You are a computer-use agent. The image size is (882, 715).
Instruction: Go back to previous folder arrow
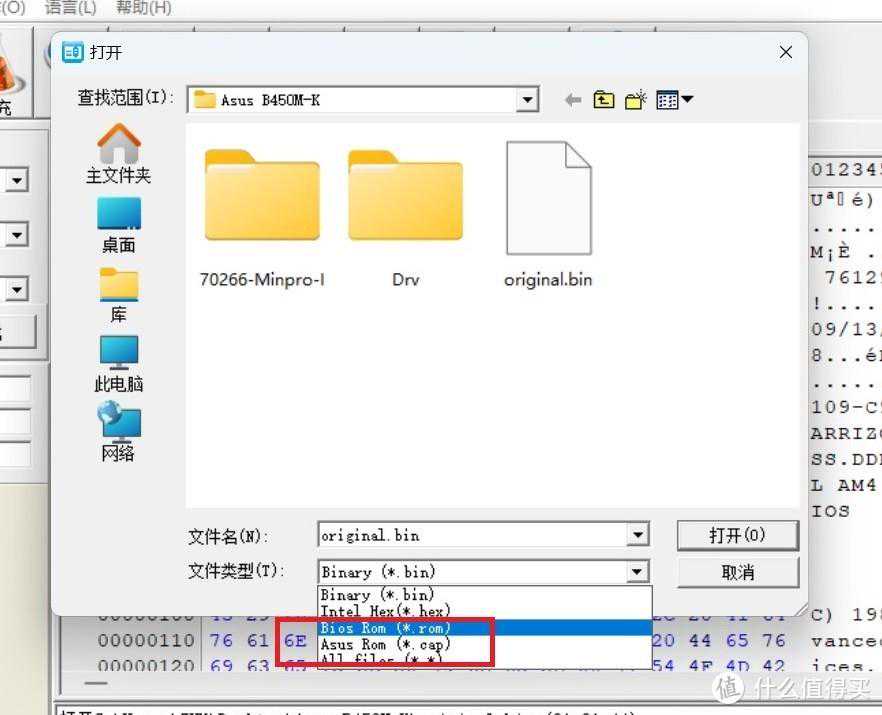pyautogui.click(x=573, y=100)
